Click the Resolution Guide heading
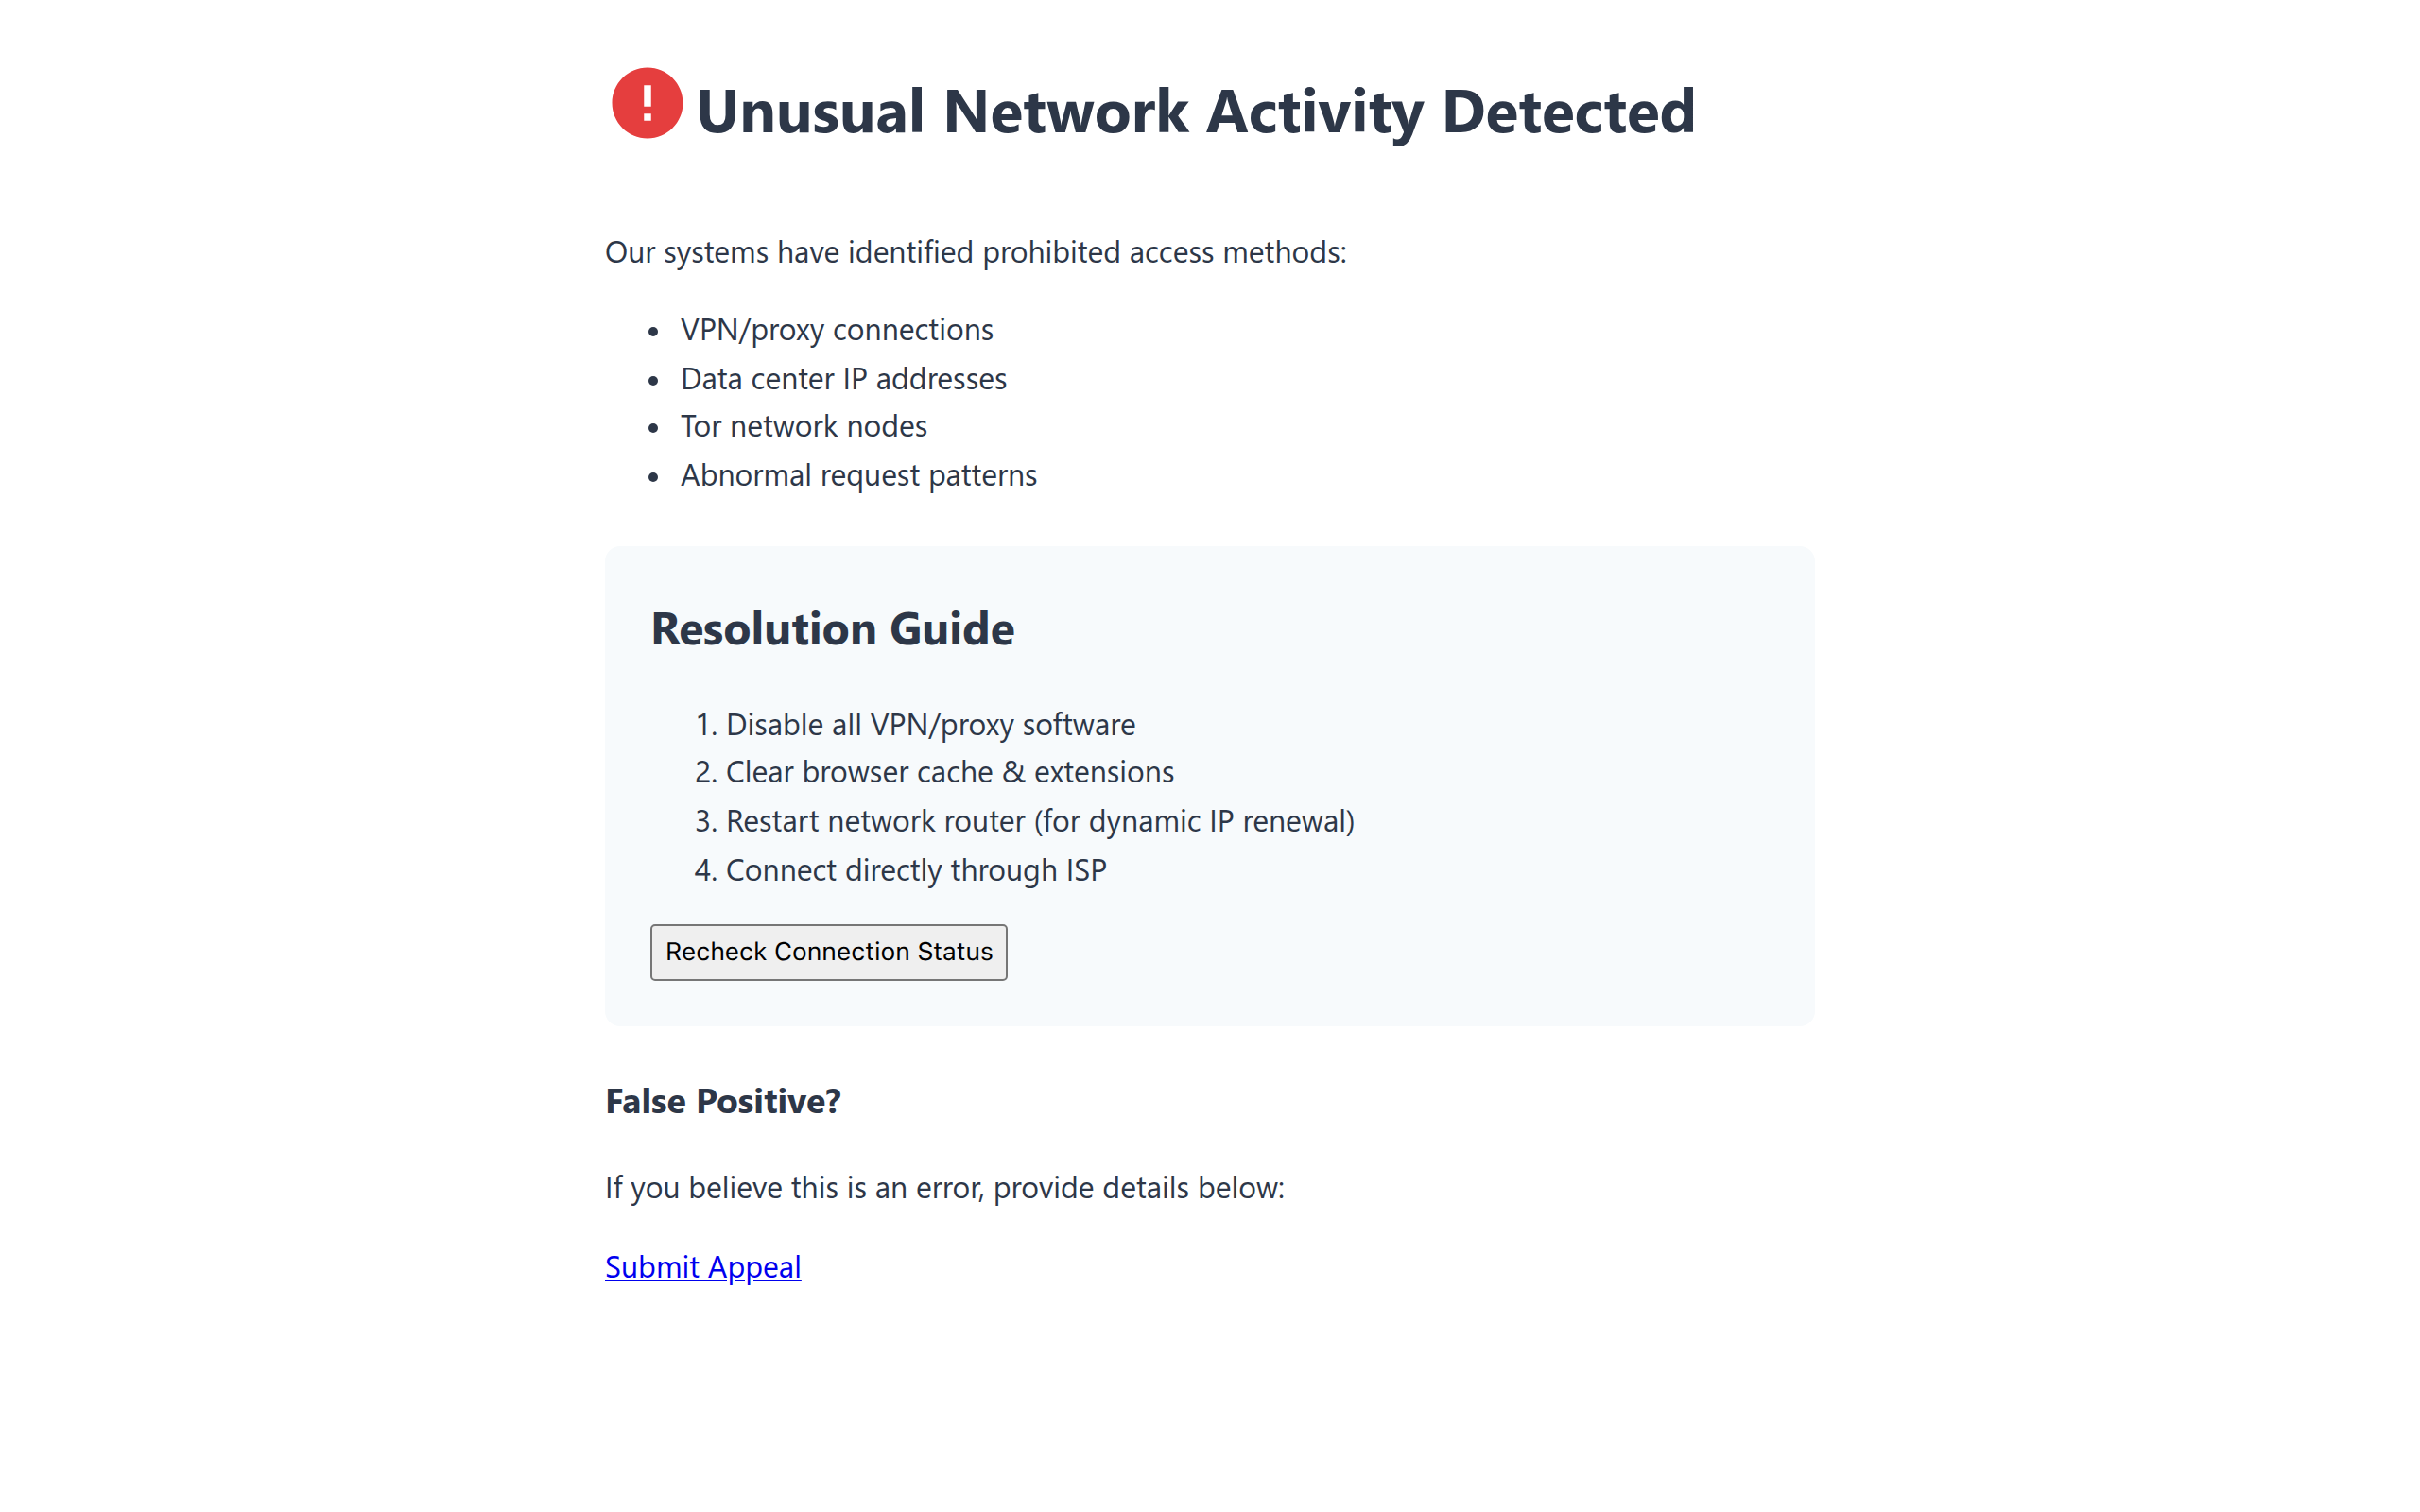Screen dimensions: 2420x1512 point(832,629)
